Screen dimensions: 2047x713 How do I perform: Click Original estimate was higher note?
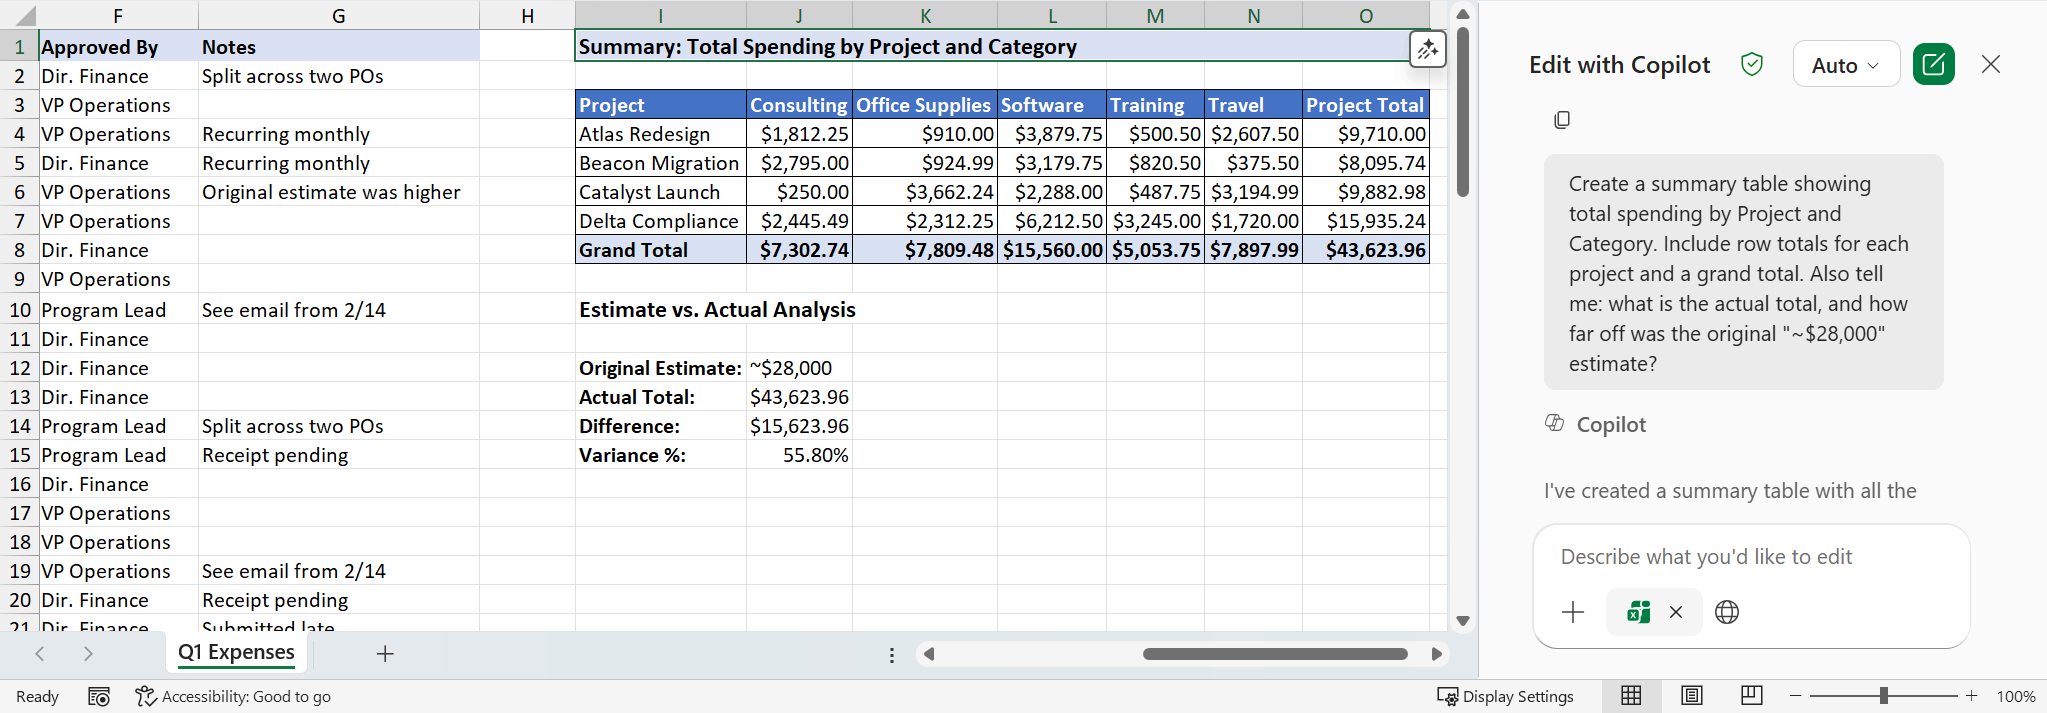coord(338,192)
